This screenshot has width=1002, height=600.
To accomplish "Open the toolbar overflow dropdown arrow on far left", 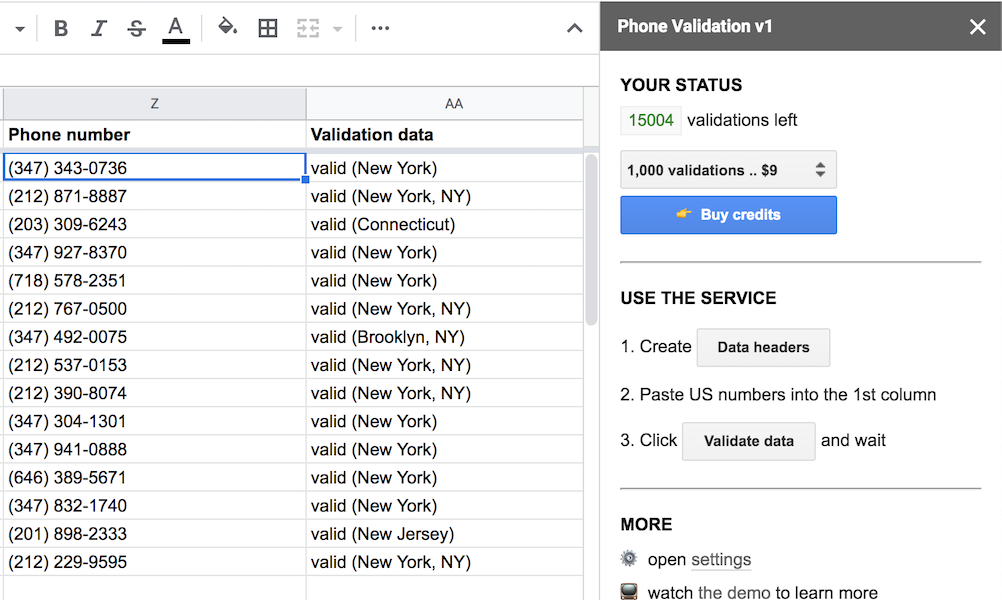I will click(20, 27).
